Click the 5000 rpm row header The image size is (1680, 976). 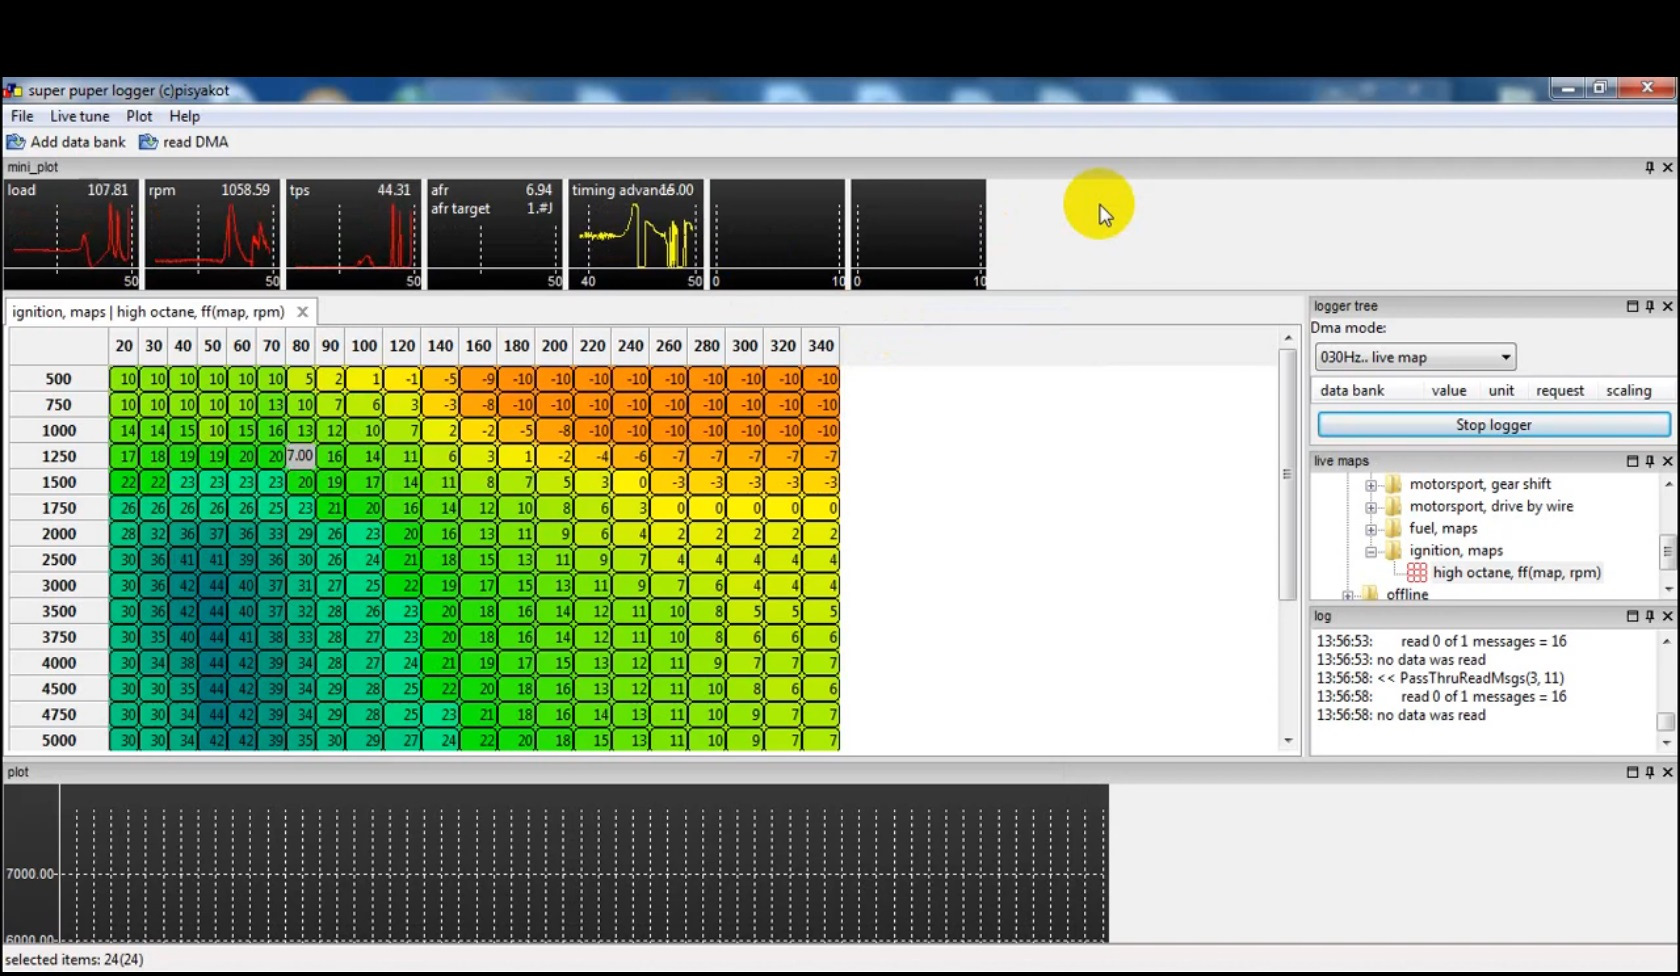[x=58, y=740]
